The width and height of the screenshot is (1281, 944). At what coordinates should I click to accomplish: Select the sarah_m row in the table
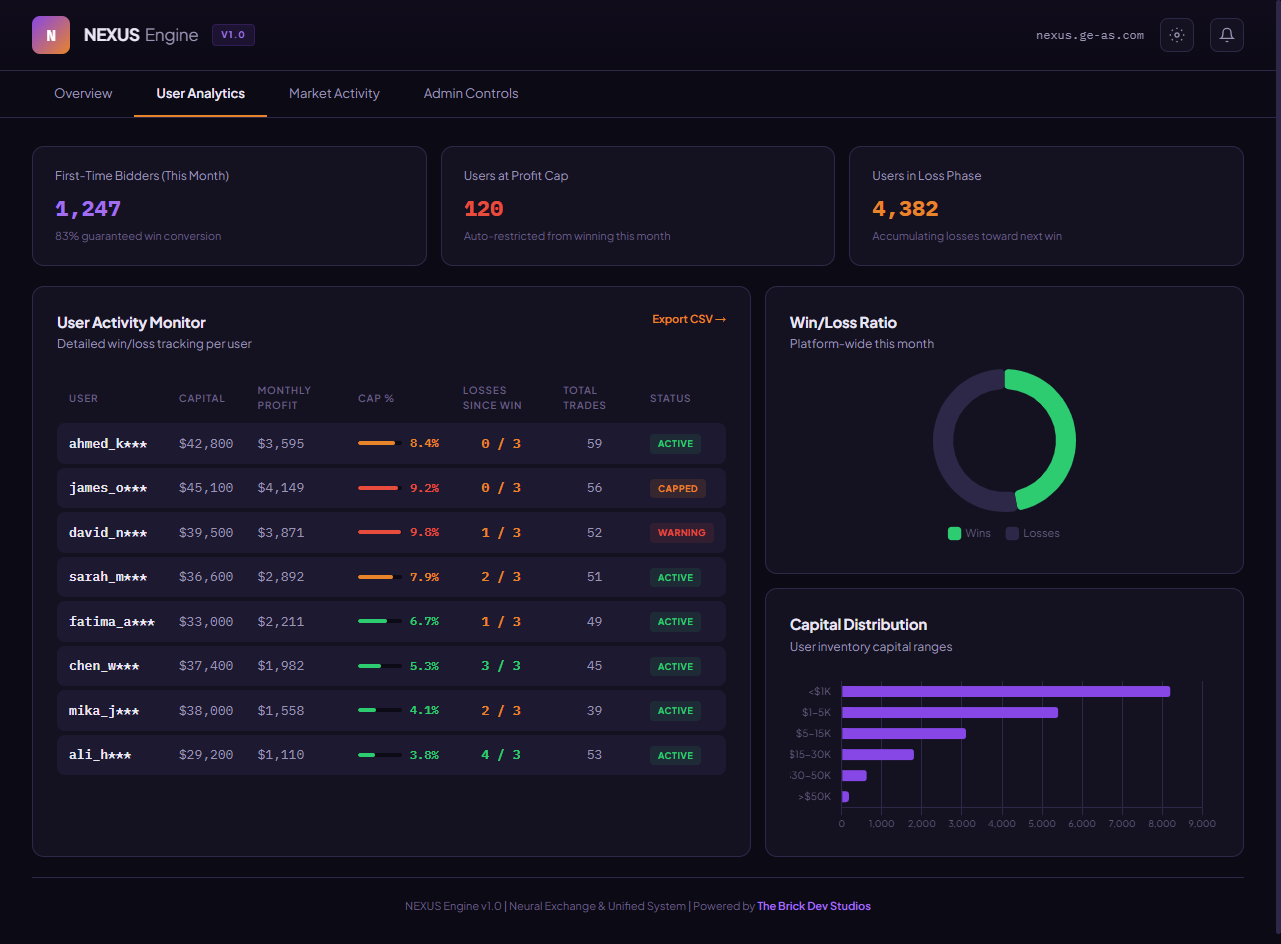click(390, 577)
